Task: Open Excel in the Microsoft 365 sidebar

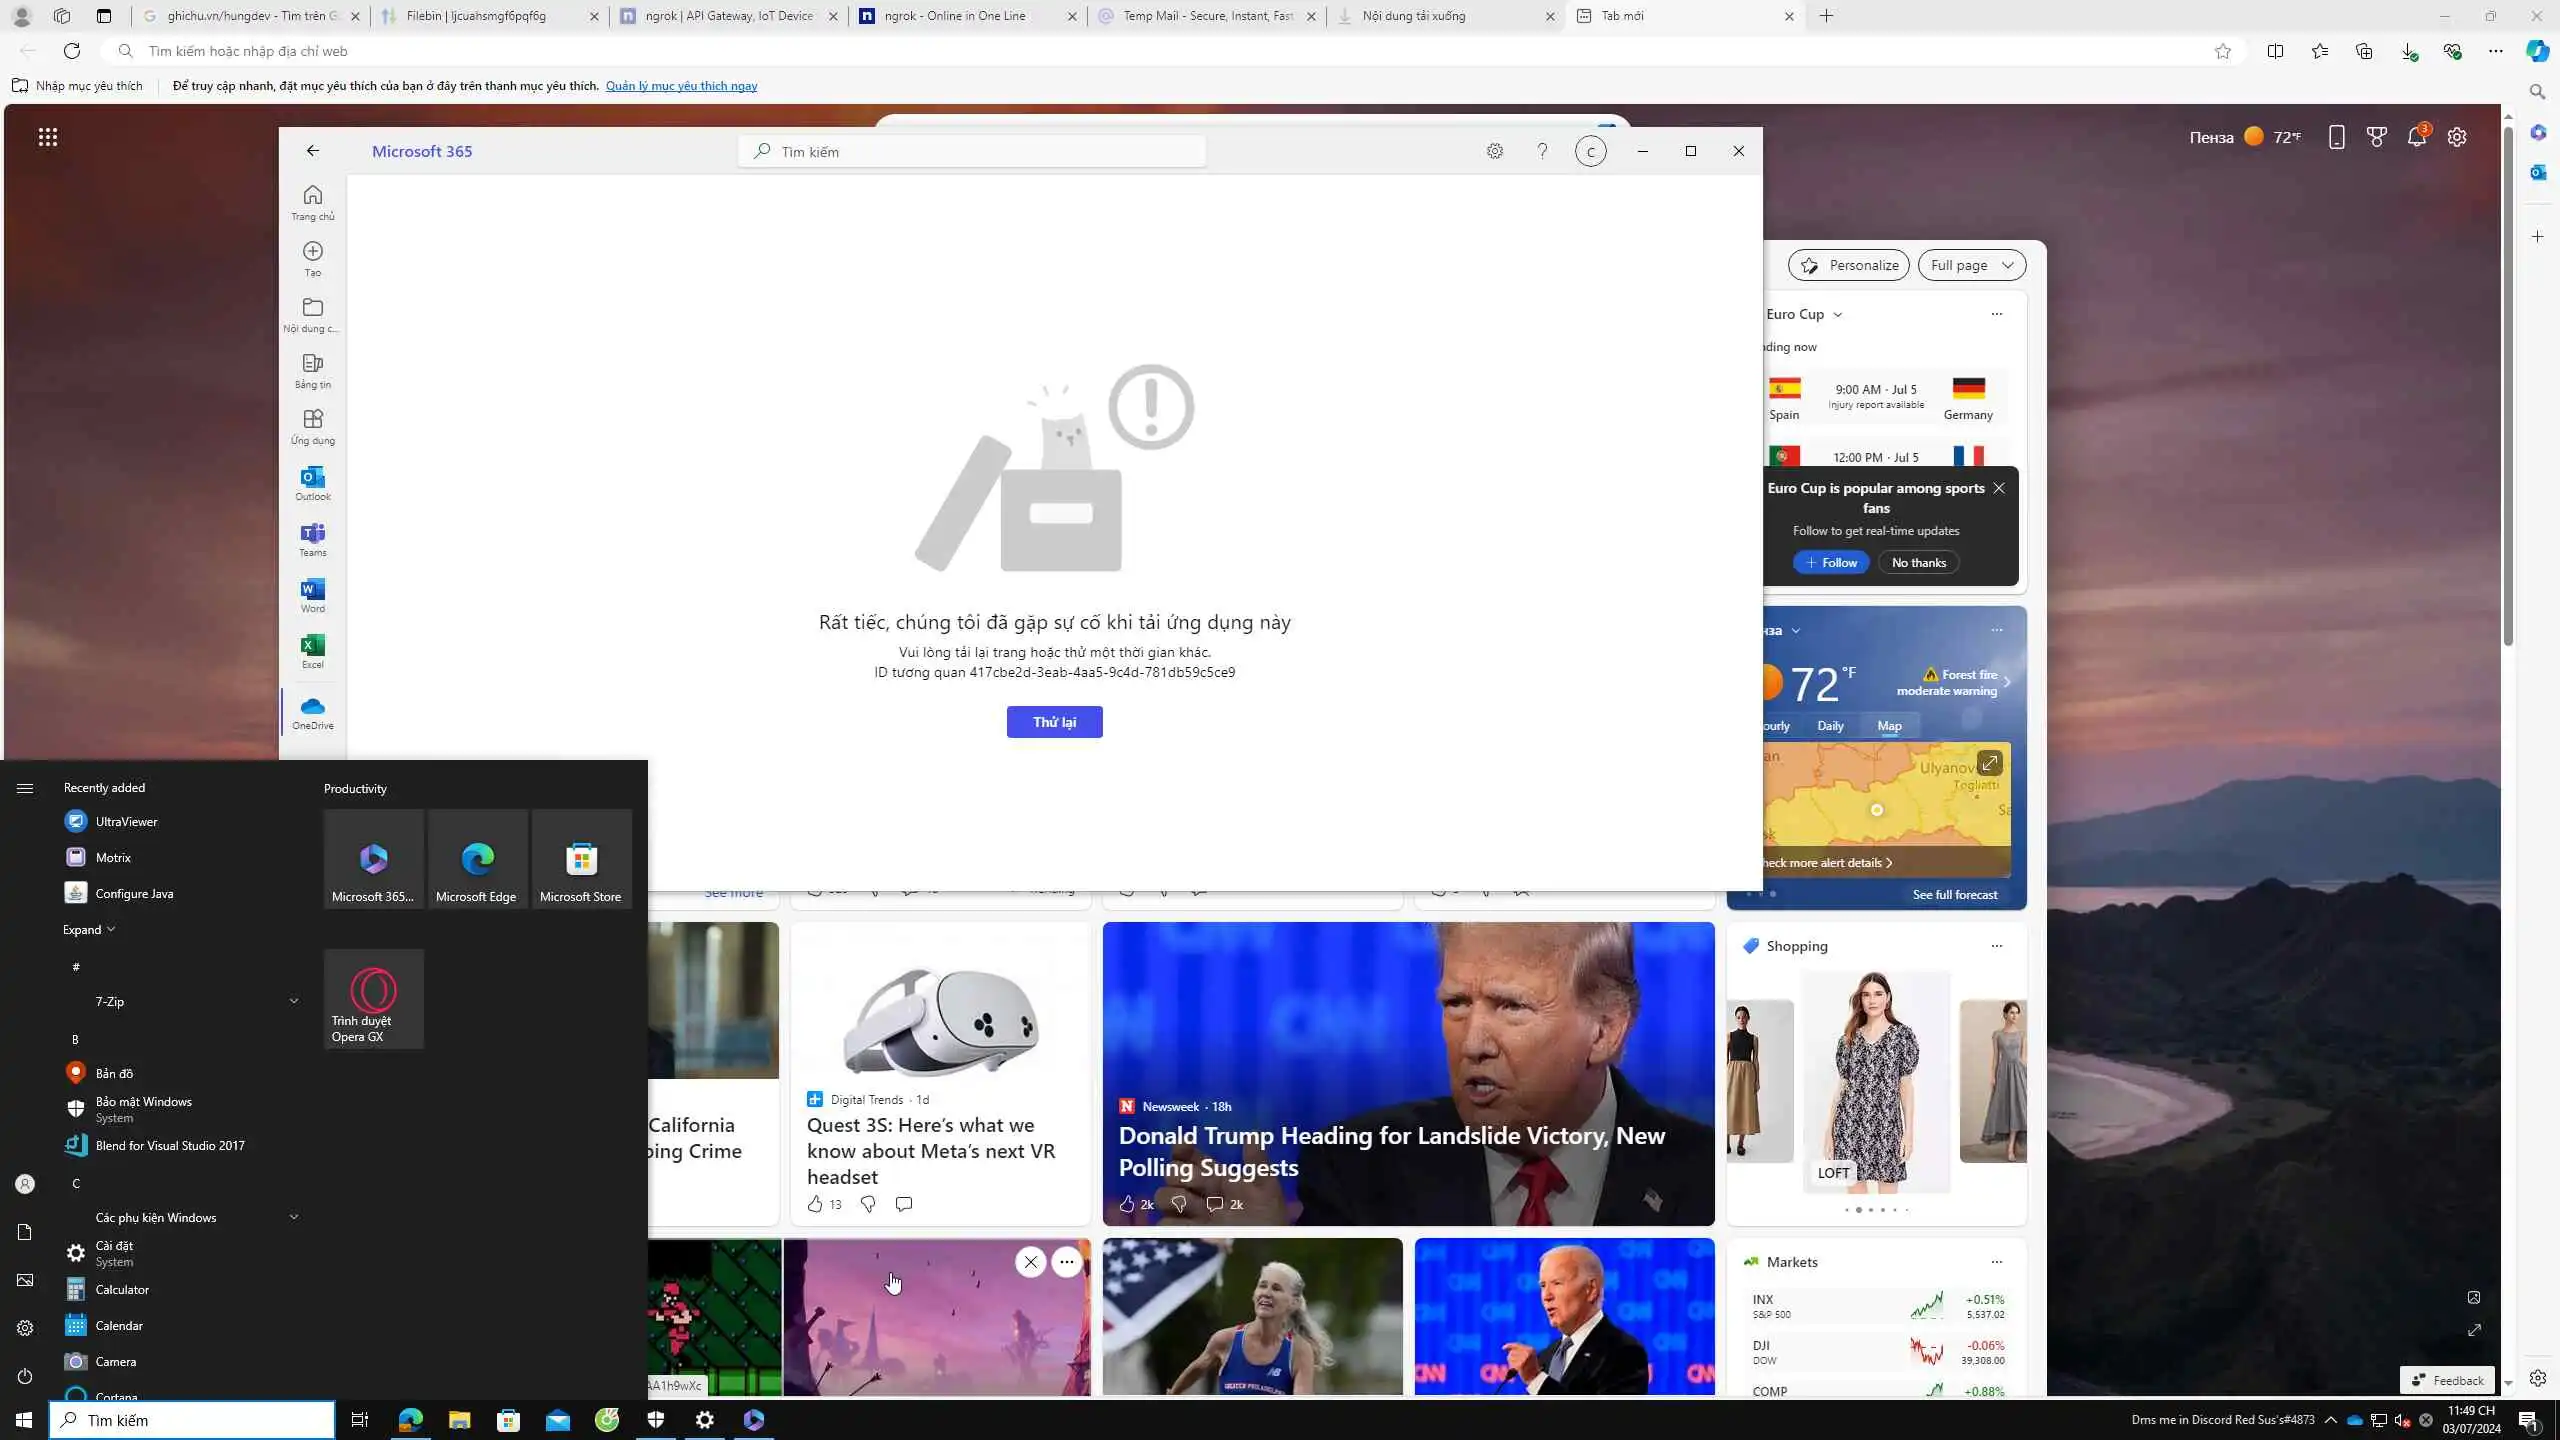Action: click(312, 651)
